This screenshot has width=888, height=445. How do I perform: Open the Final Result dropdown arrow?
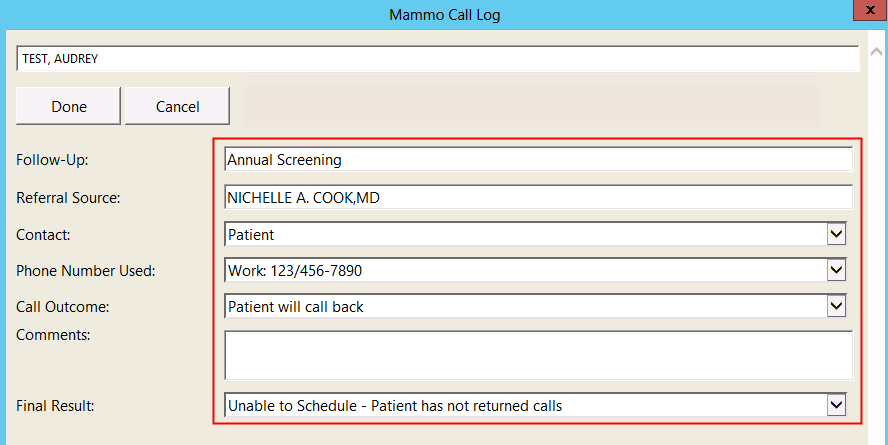tap(836, 405)
